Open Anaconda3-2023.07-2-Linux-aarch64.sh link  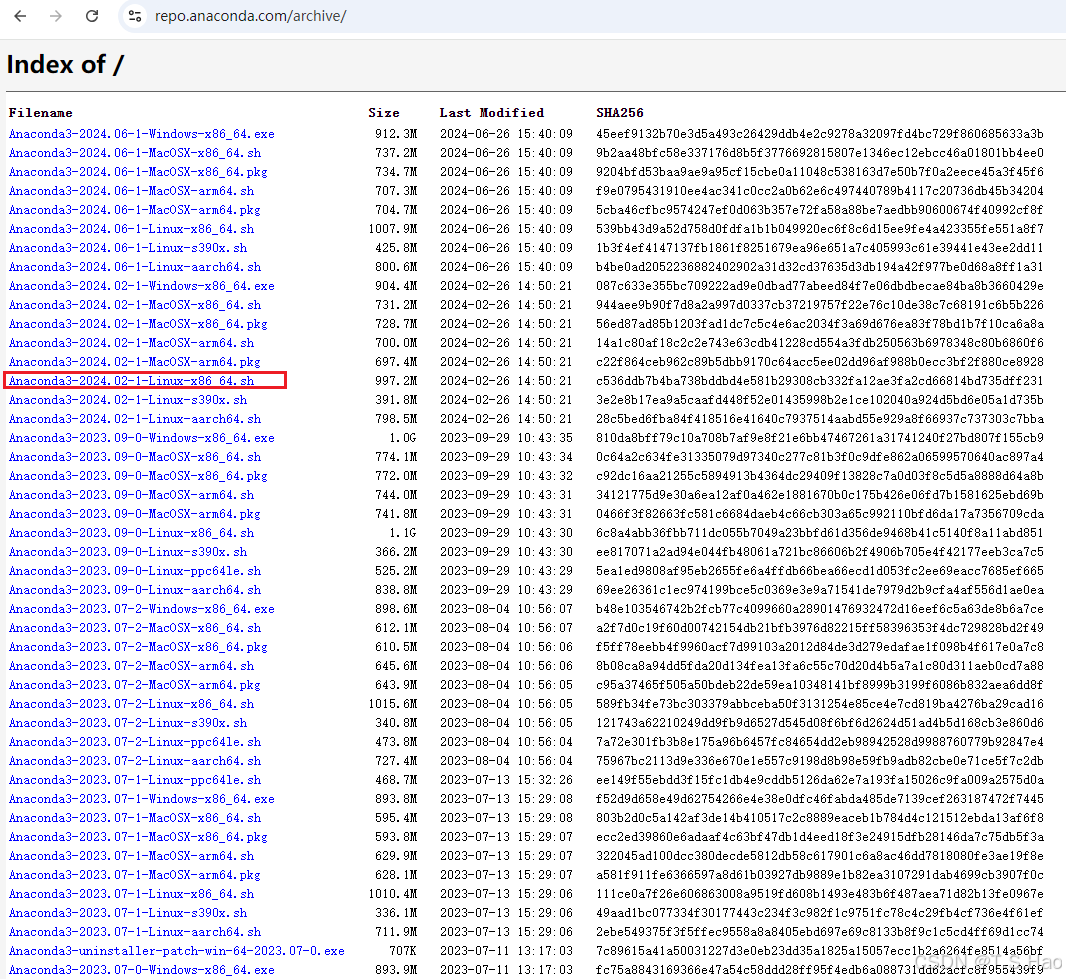(x=135, y=762)
